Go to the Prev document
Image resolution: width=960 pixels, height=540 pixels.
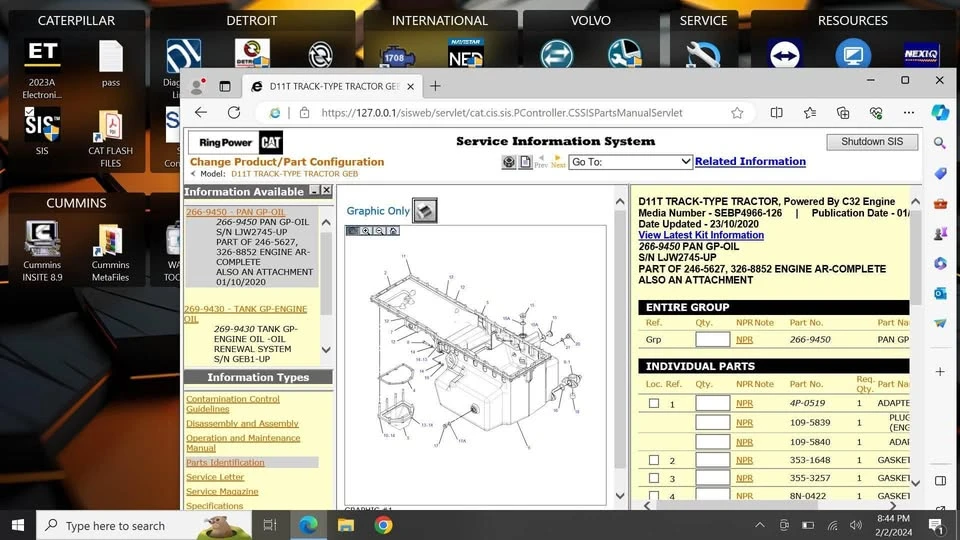point(541,162)
